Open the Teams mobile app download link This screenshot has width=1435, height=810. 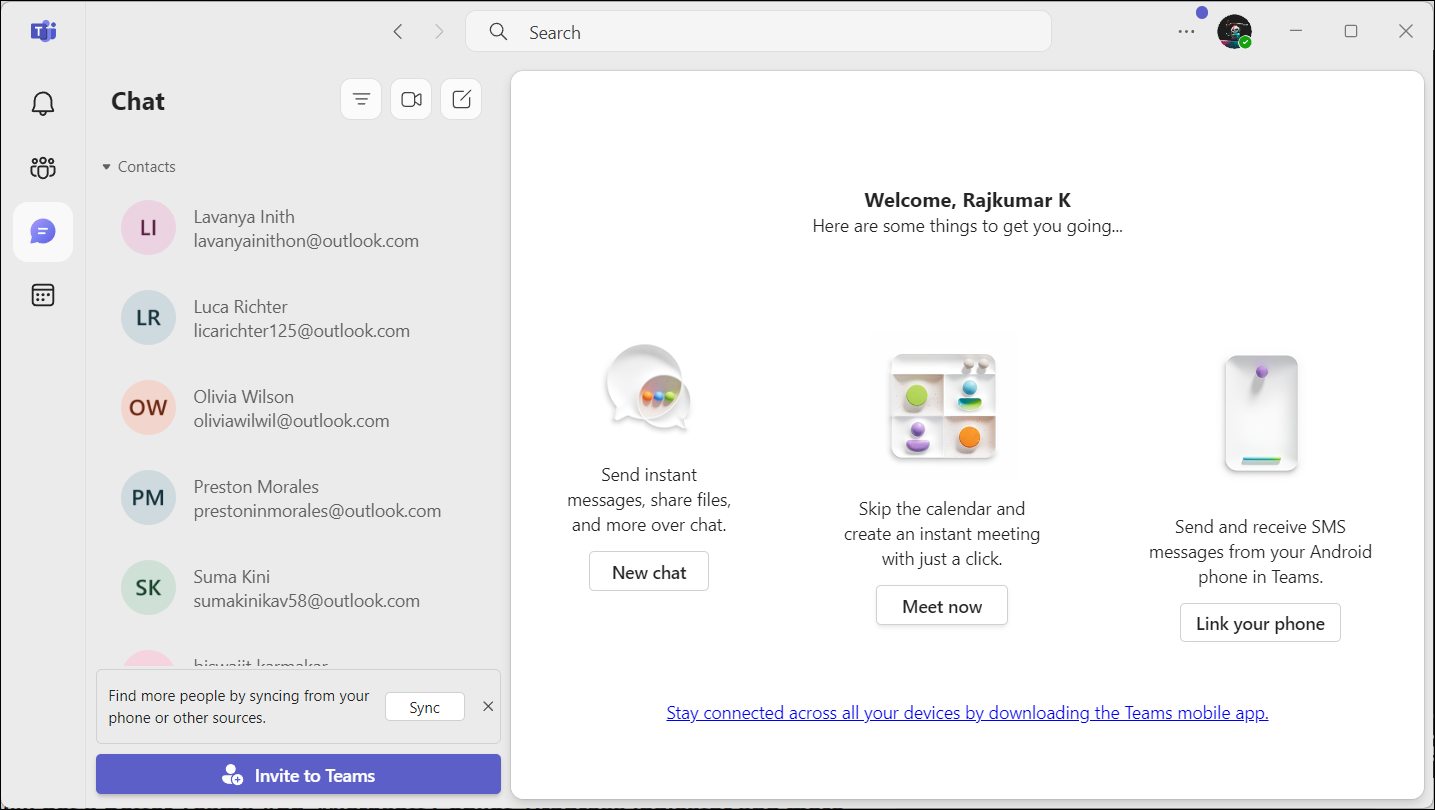coord(967,713)
